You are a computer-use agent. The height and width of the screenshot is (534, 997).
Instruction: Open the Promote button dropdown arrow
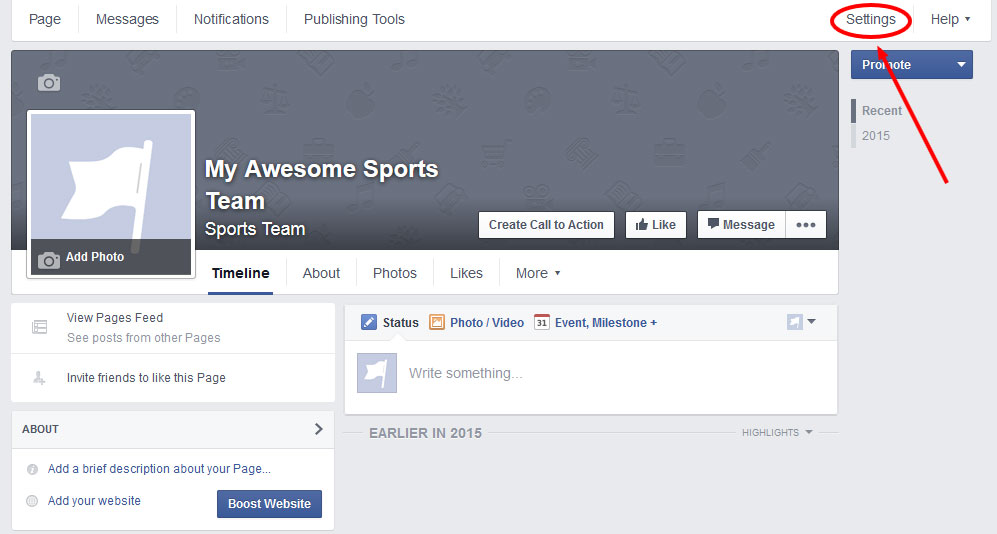click(961, 65)
